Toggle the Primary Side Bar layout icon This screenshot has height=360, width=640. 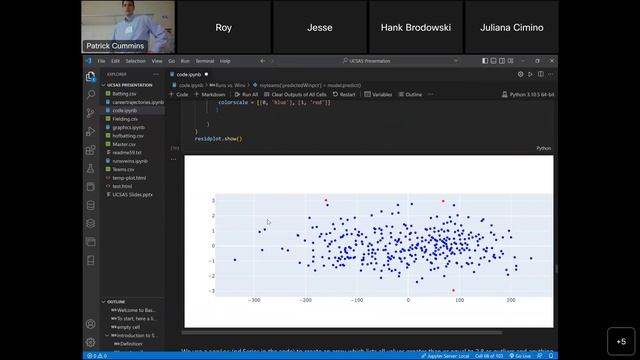[485, 61]
